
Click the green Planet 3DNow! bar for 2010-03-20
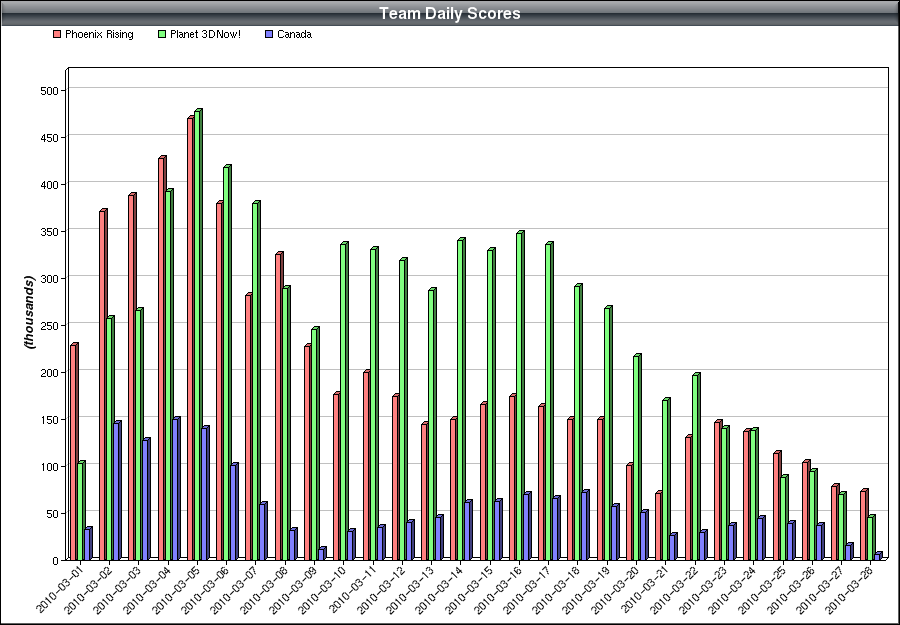(637, 457)
